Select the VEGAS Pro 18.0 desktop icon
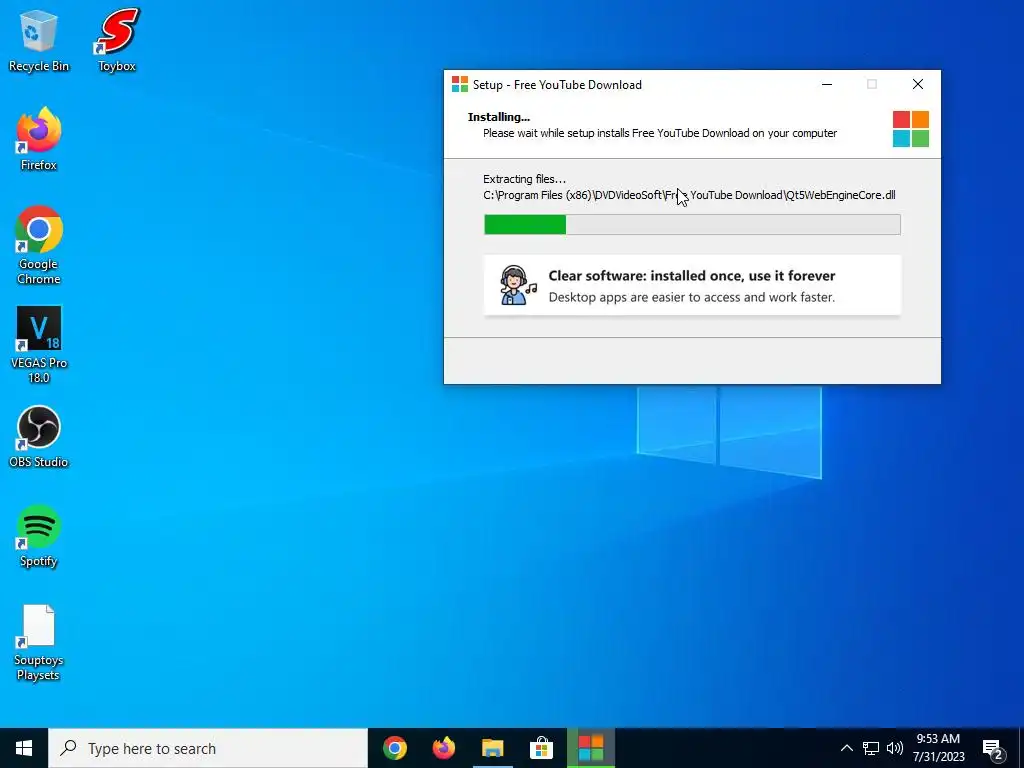Screen dimensions: 1024x768 [39, 345]
